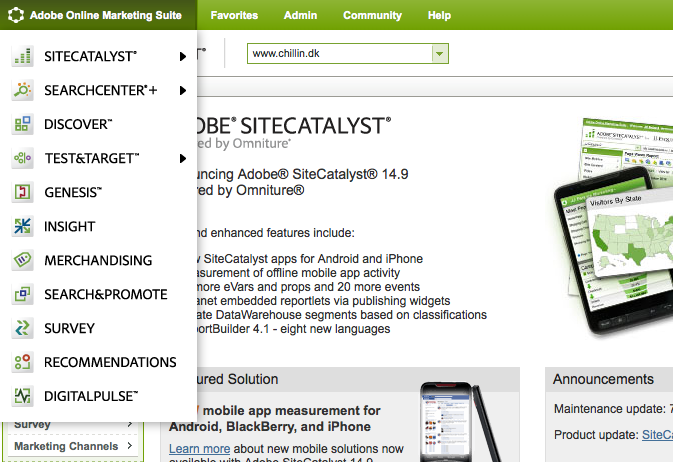The image size is (673, 462).
Task: Click the Test&Target icon
Action: point(22,158)
